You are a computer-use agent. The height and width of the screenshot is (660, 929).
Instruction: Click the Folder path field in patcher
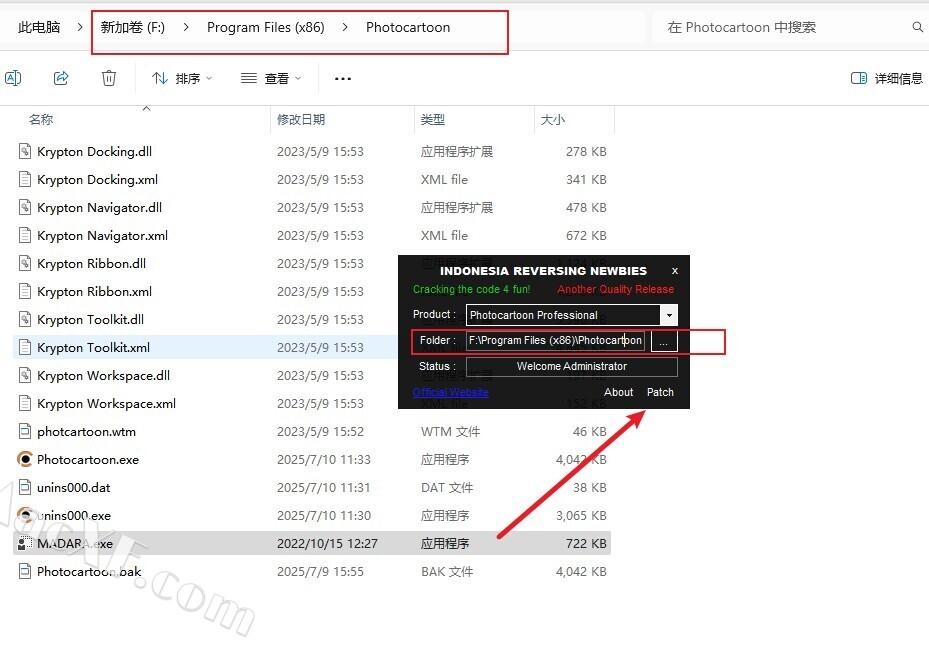555,341
